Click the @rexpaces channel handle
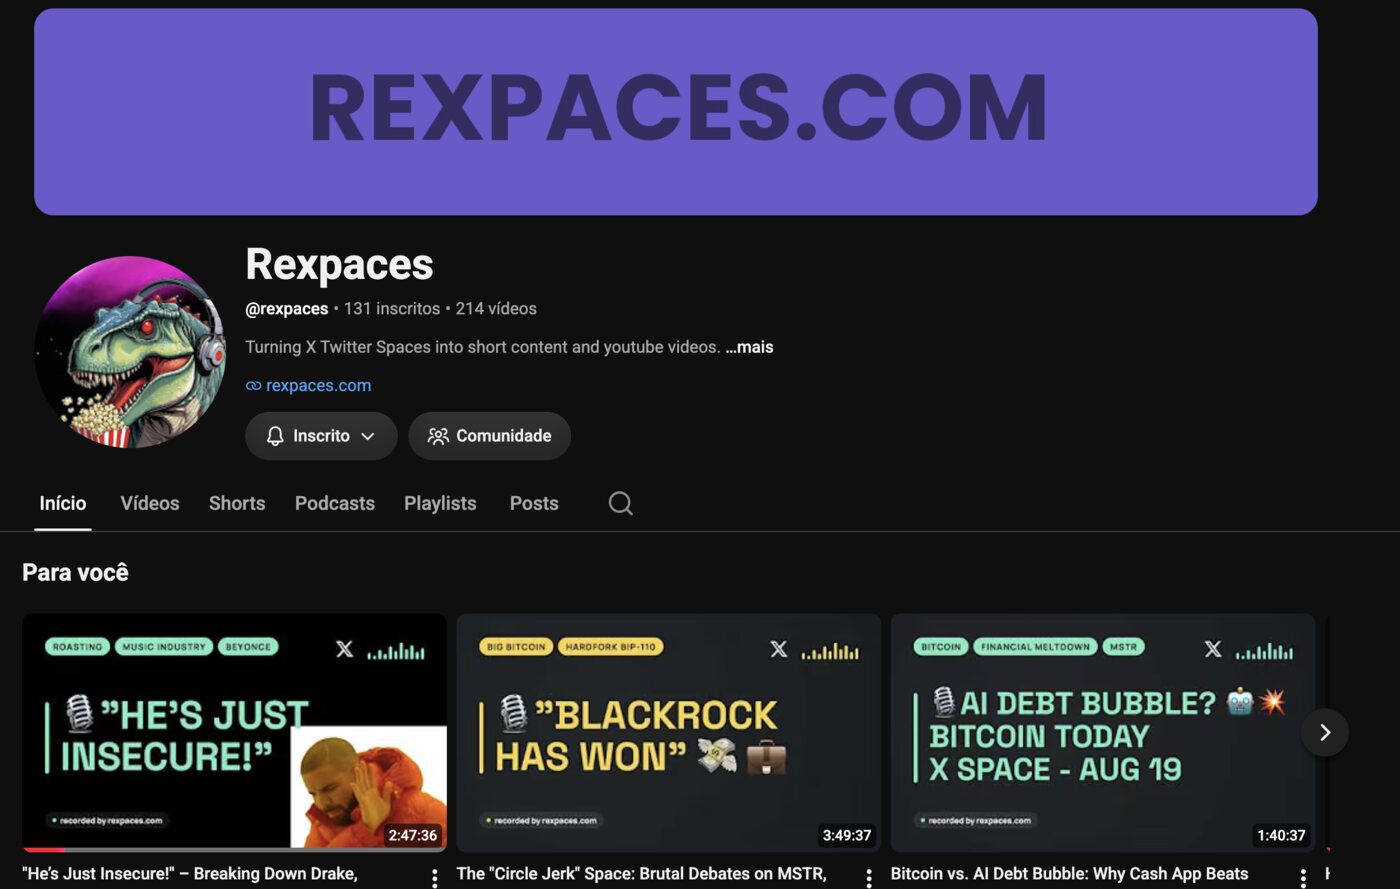This screenshot has height=889, width=1400. 287,309
